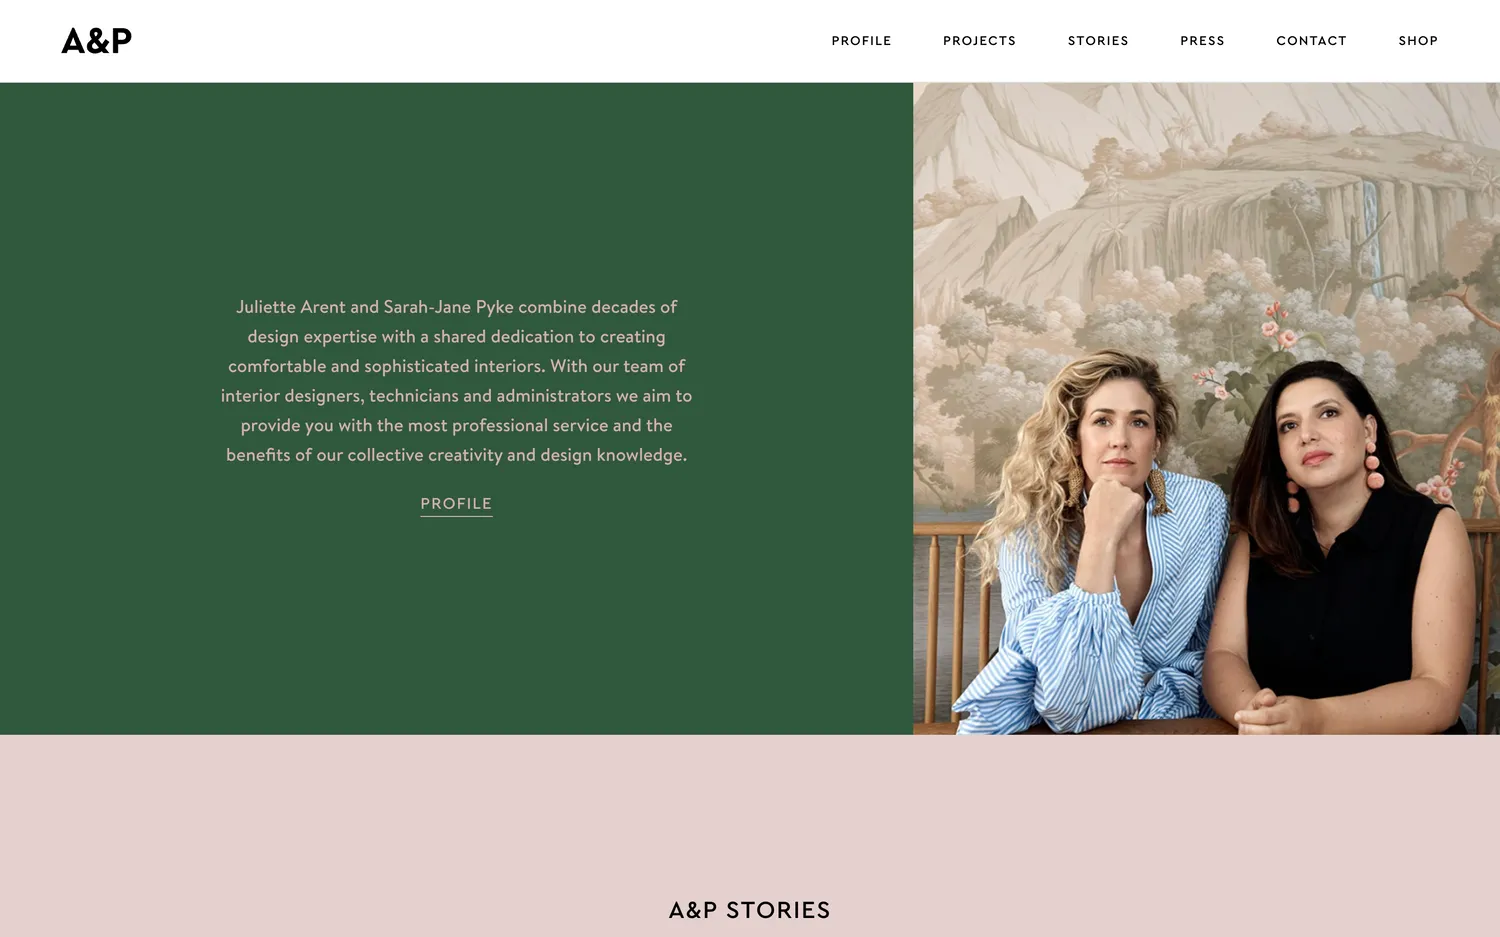Image resolution: width=1500 pixels, height=937 pixels.
Task: Click the A&P logo in the header
Action: 96,40
